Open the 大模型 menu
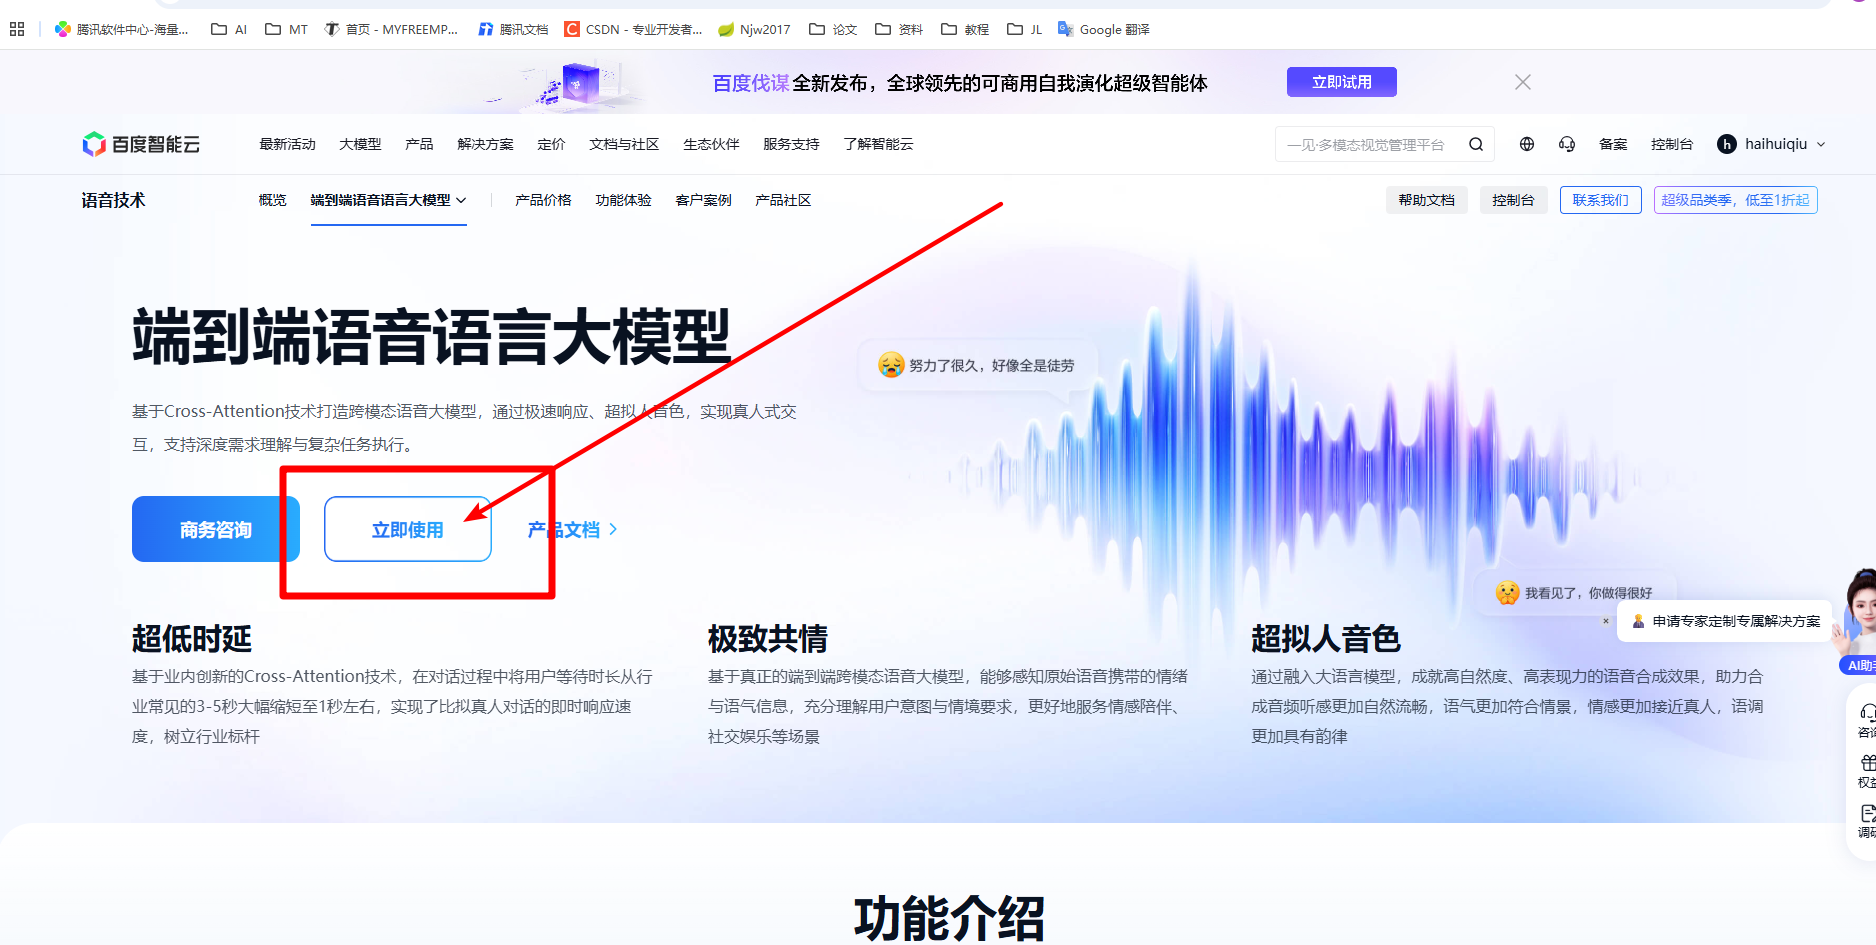Viewport: 1876px width, 945px height. (x=360, y=144)
